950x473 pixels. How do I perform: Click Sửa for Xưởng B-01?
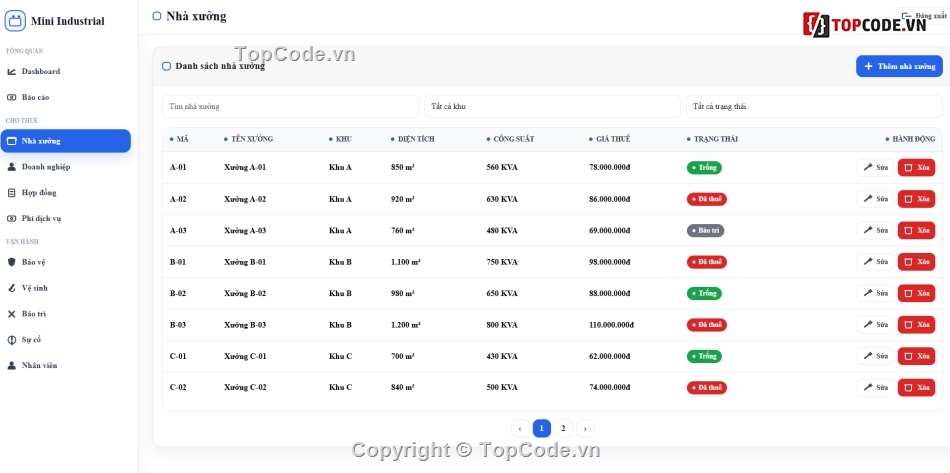pos(875,262)
